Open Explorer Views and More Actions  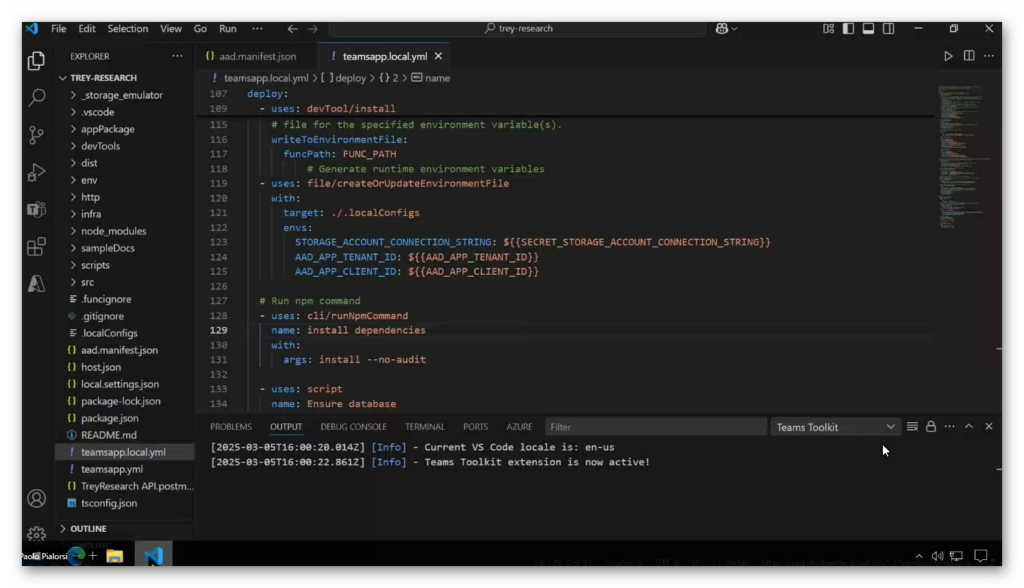[x=177, y=56]
